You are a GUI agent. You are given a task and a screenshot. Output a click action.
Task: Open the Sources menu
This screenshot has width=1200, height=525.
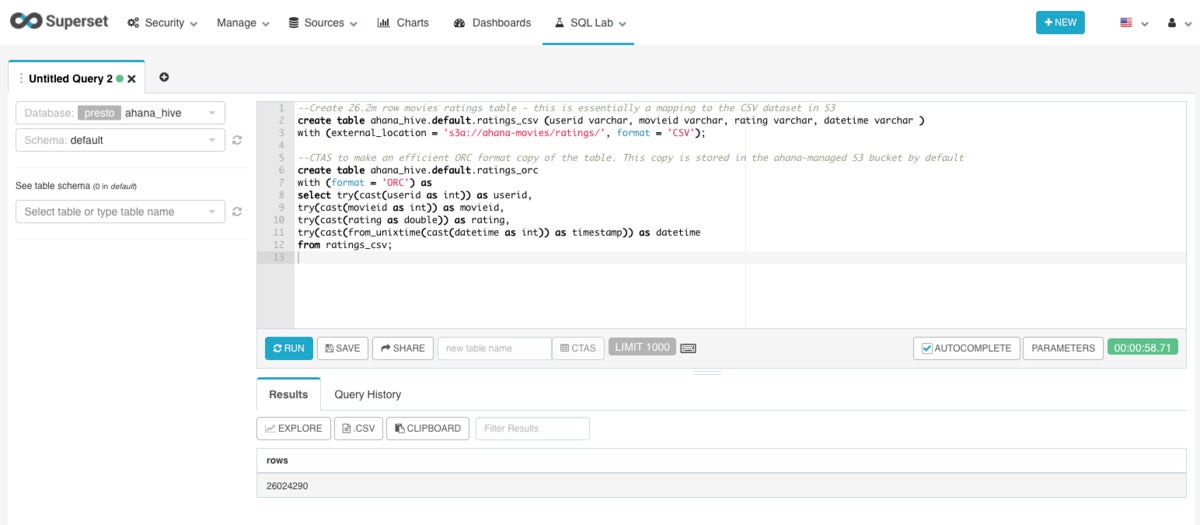point(323,23)
